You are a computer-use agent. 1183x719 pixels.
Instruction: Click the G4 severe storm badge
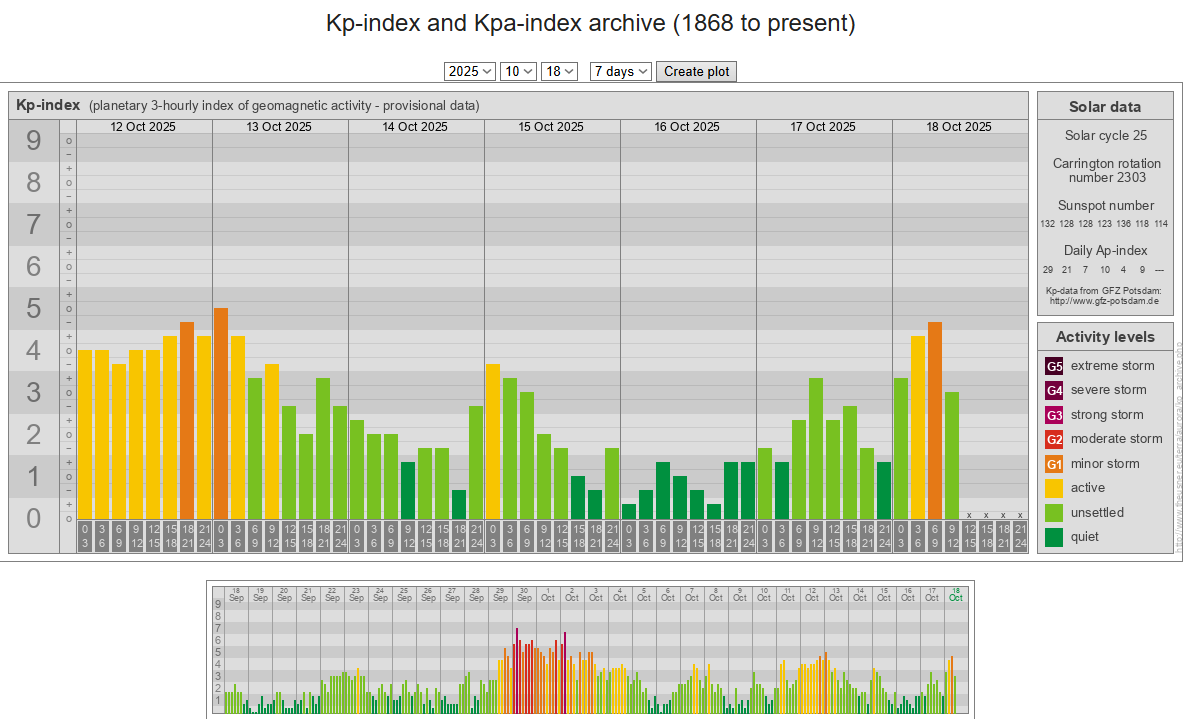coord(1054,390)
